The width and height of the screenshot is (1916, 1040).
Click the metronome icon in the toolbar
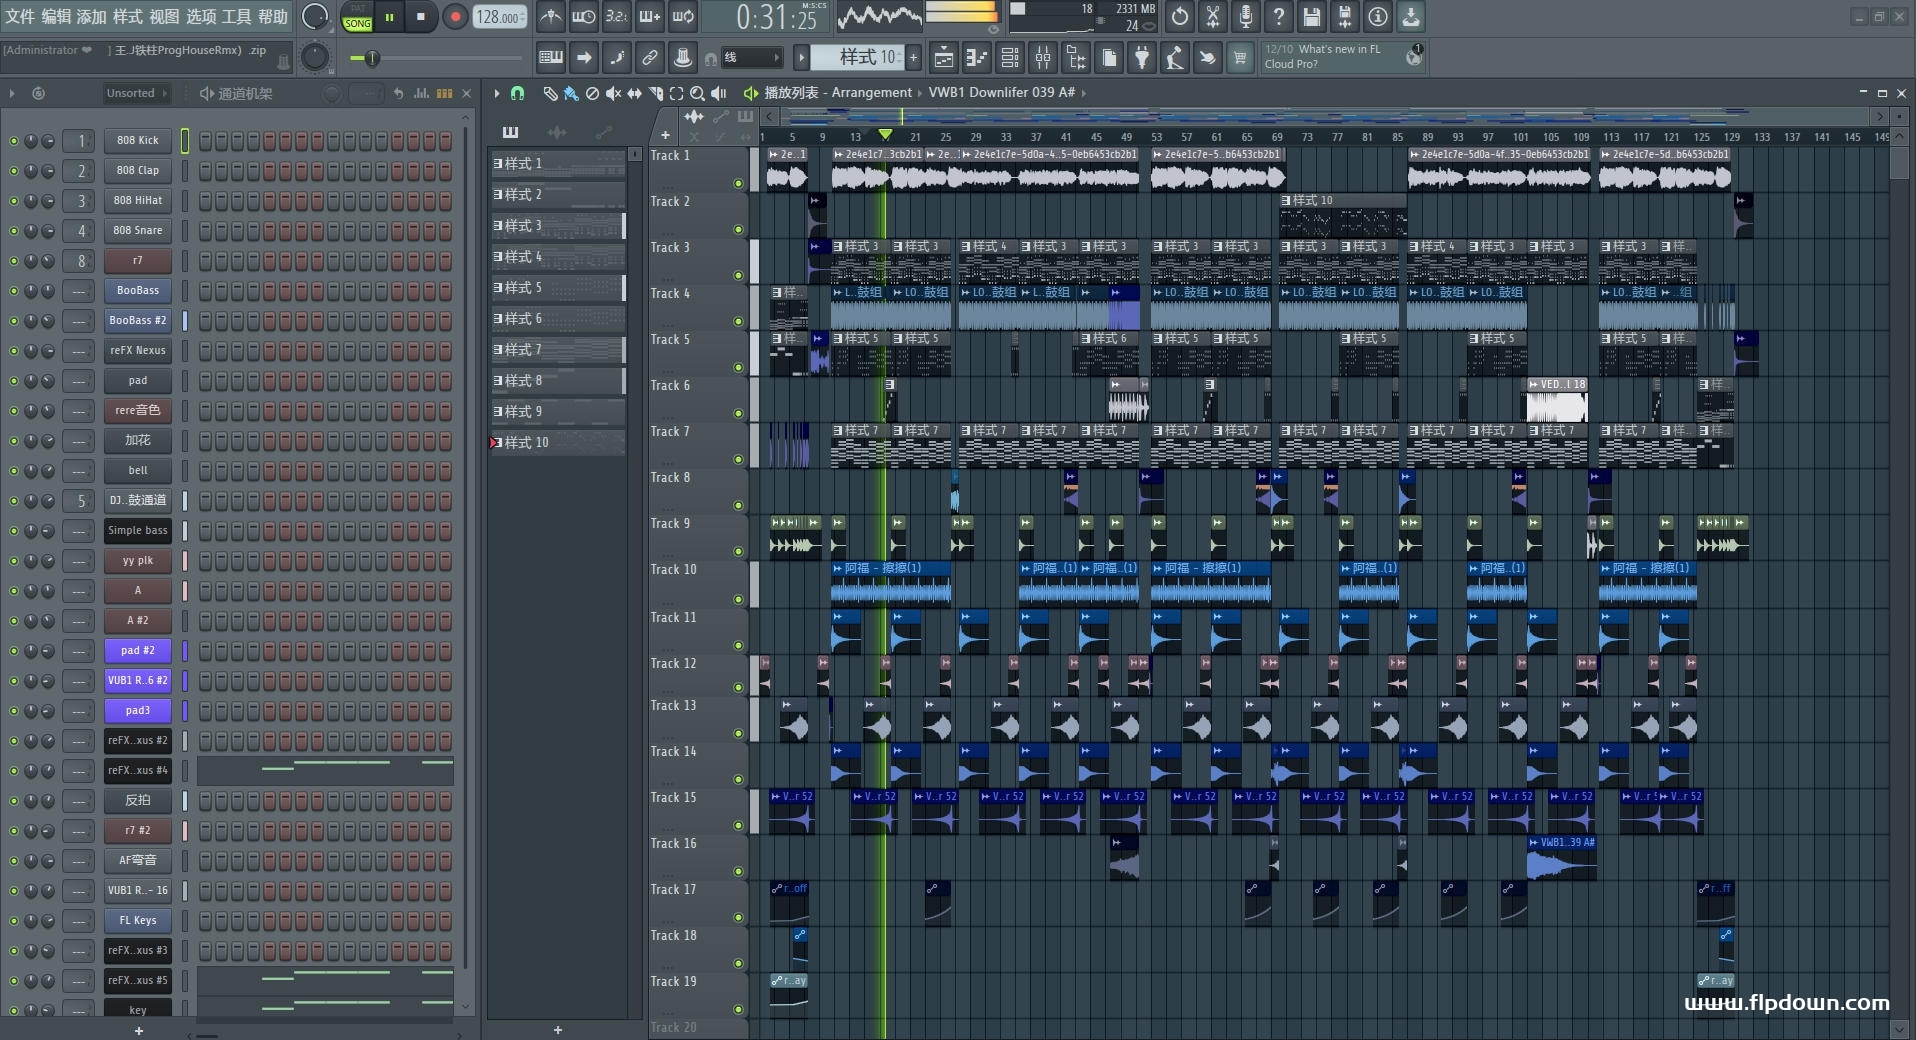coord(551,17)
